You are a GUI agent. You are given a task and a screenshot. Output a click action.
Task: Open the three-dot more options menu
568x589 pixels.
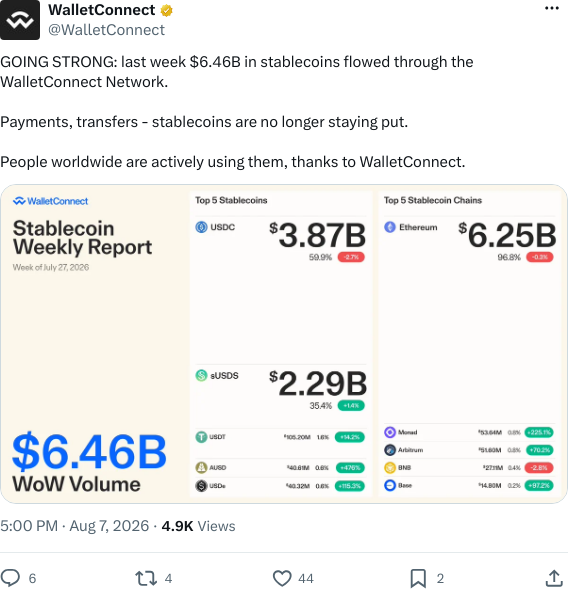tap(552, 8)
